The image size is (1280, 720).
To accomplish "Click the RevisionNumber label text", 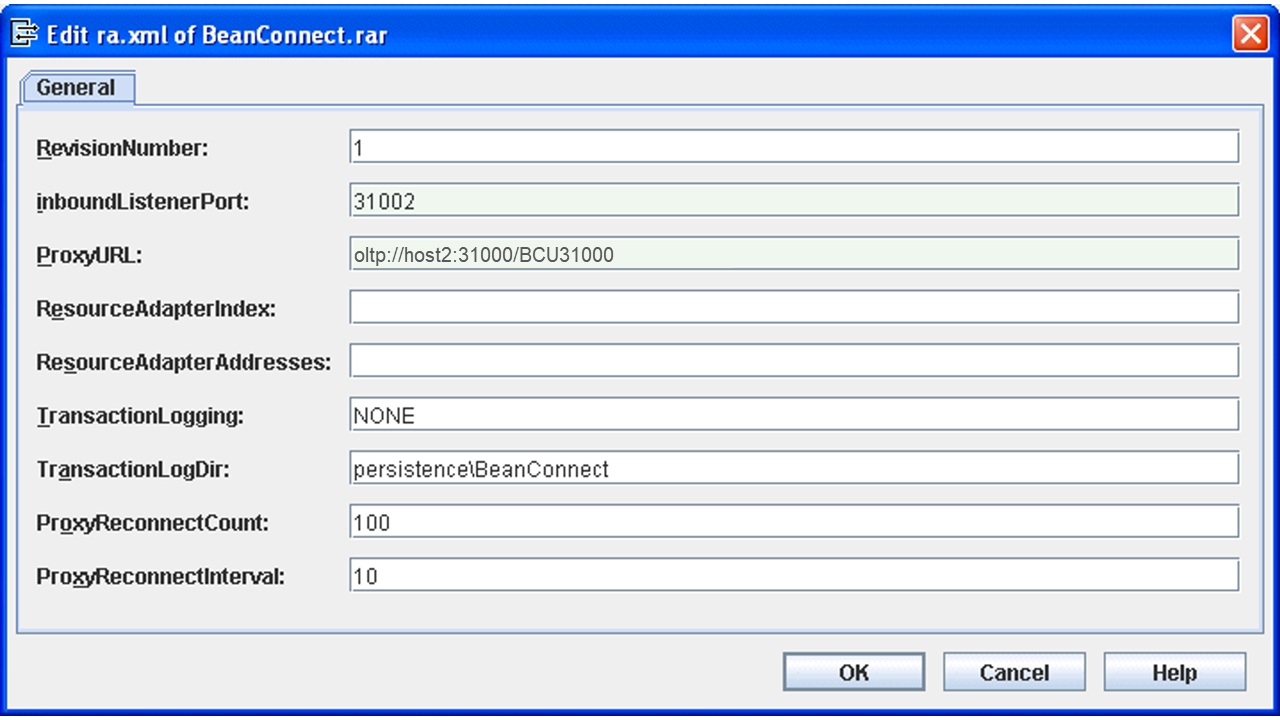I will (122, 149).
